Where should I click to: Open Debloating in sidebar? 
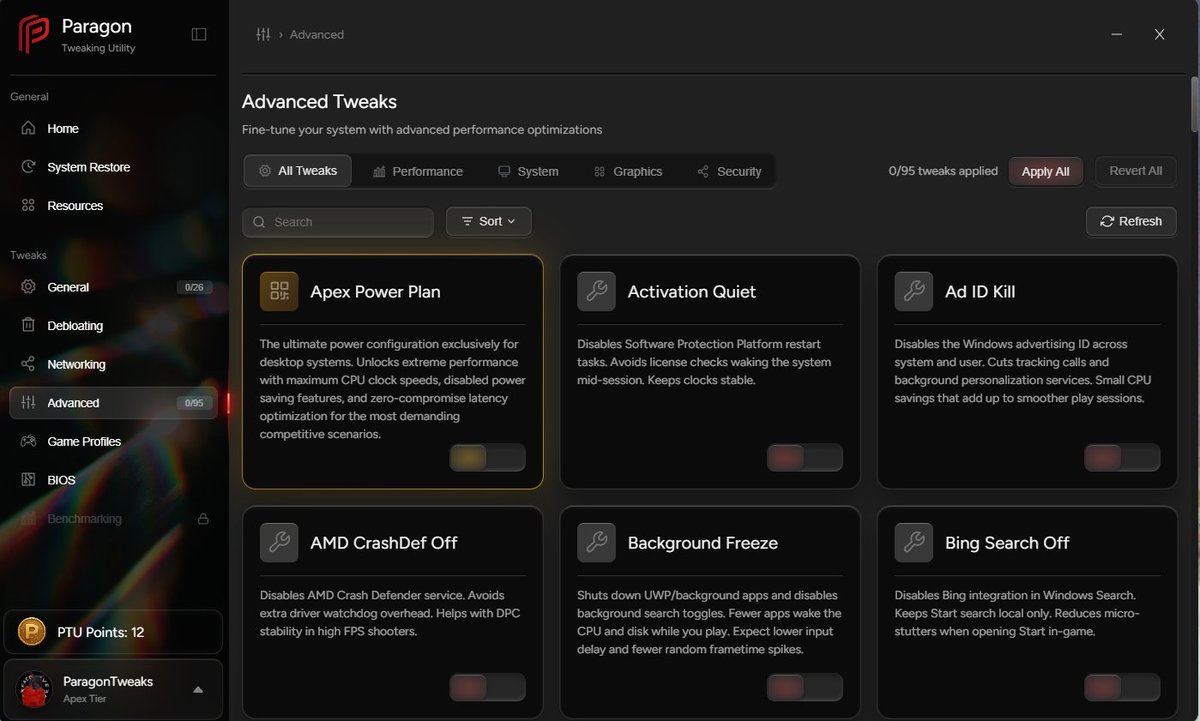[114, 325]
